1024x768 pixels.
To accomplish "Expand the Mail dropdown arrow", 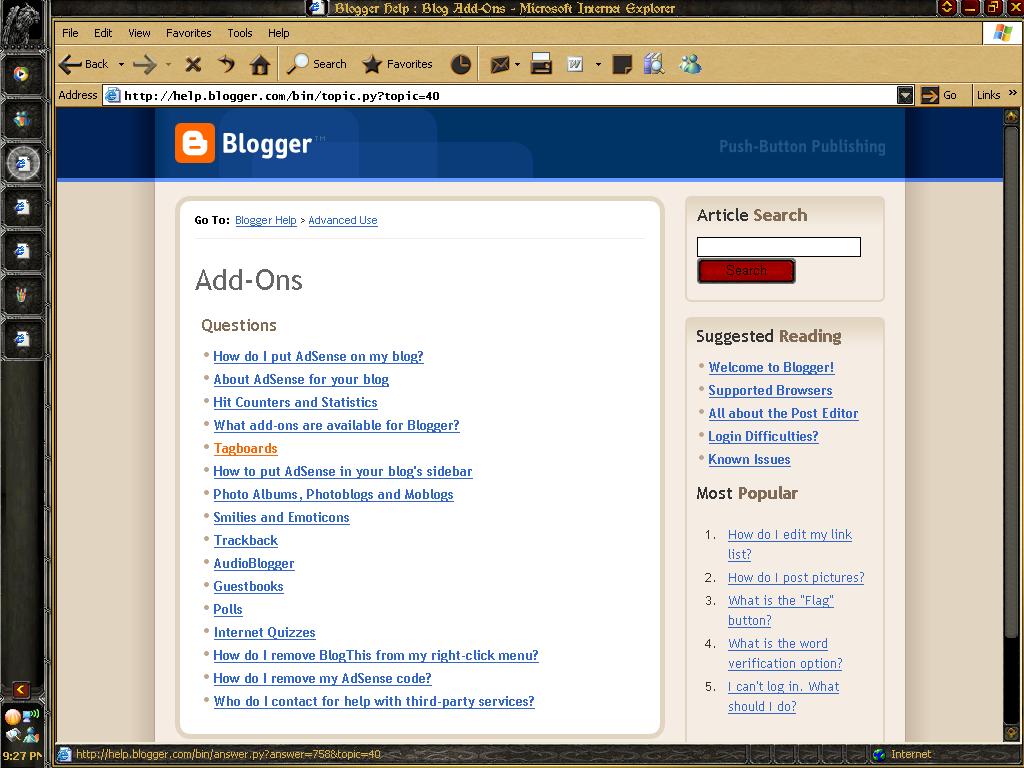I will pyautogui.click(x=517, y=64).
